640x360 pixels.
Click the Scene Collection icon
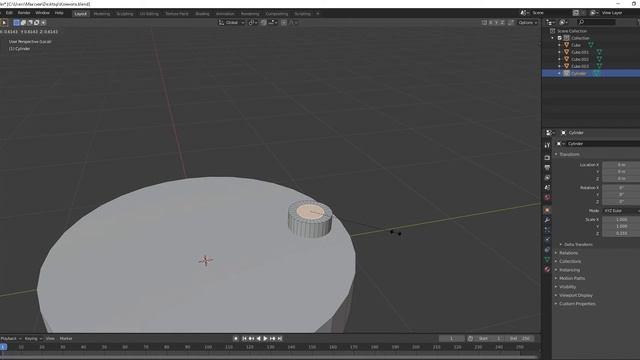(x=553, y=31)
